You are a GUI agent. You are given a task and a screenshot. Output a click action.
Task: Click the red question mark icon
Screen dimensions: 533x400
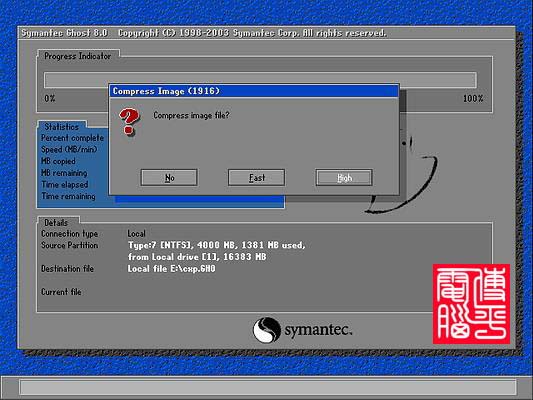point(129,121)
